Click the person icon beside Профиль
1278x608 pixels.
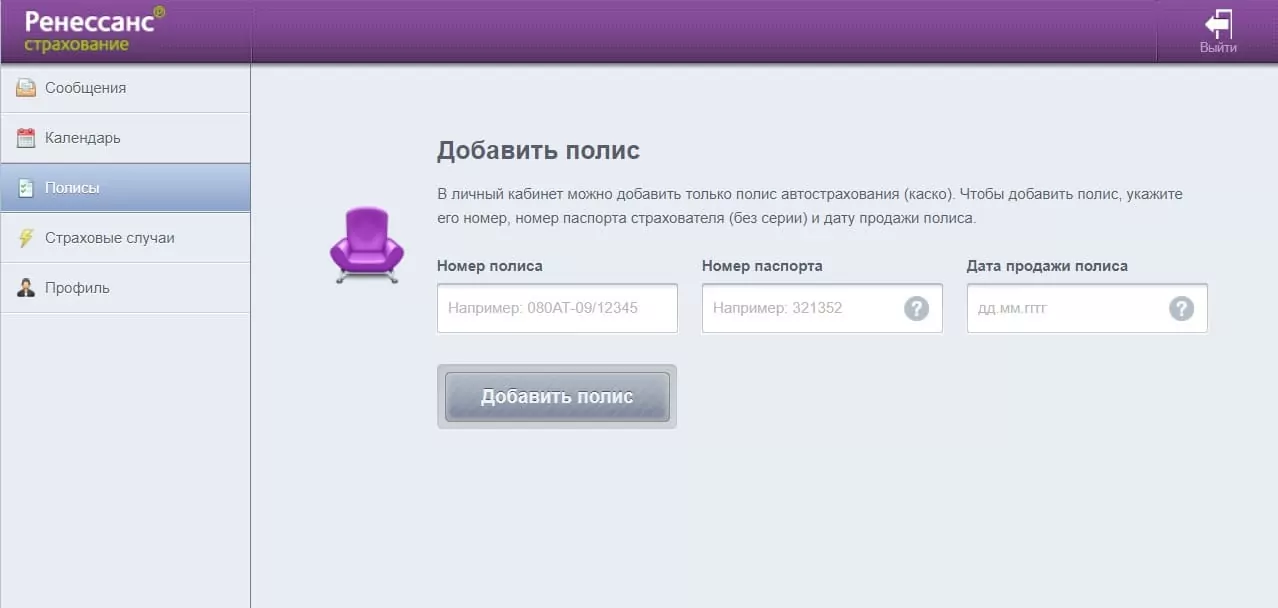point(26,288)
